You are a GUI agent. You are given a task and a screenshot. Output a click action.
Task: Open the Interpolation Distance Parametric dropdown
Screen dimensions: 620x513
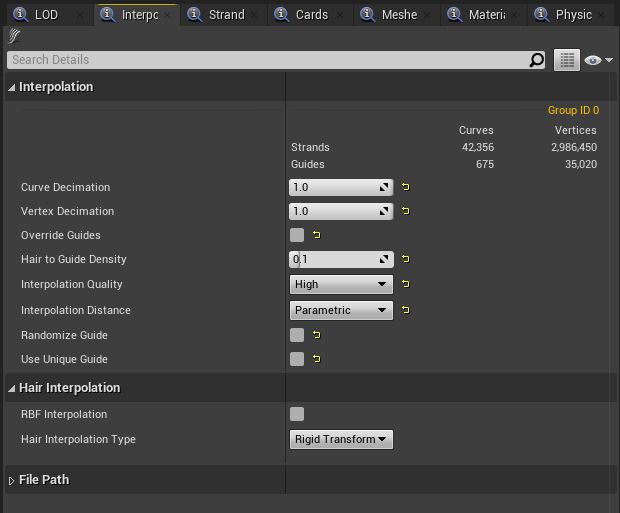[x=341, y=310]
